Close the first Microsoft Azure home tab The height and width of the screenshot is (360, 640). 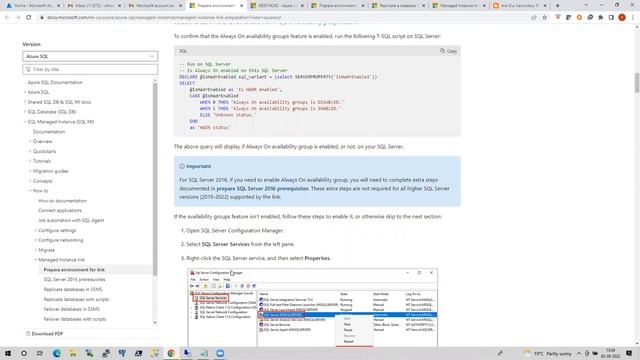[x=58, y=6]
